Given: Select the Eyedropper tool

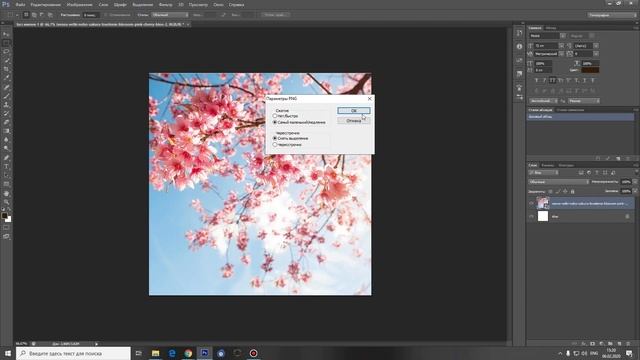Looking at the screenshot, I should [x=6, y=78].
